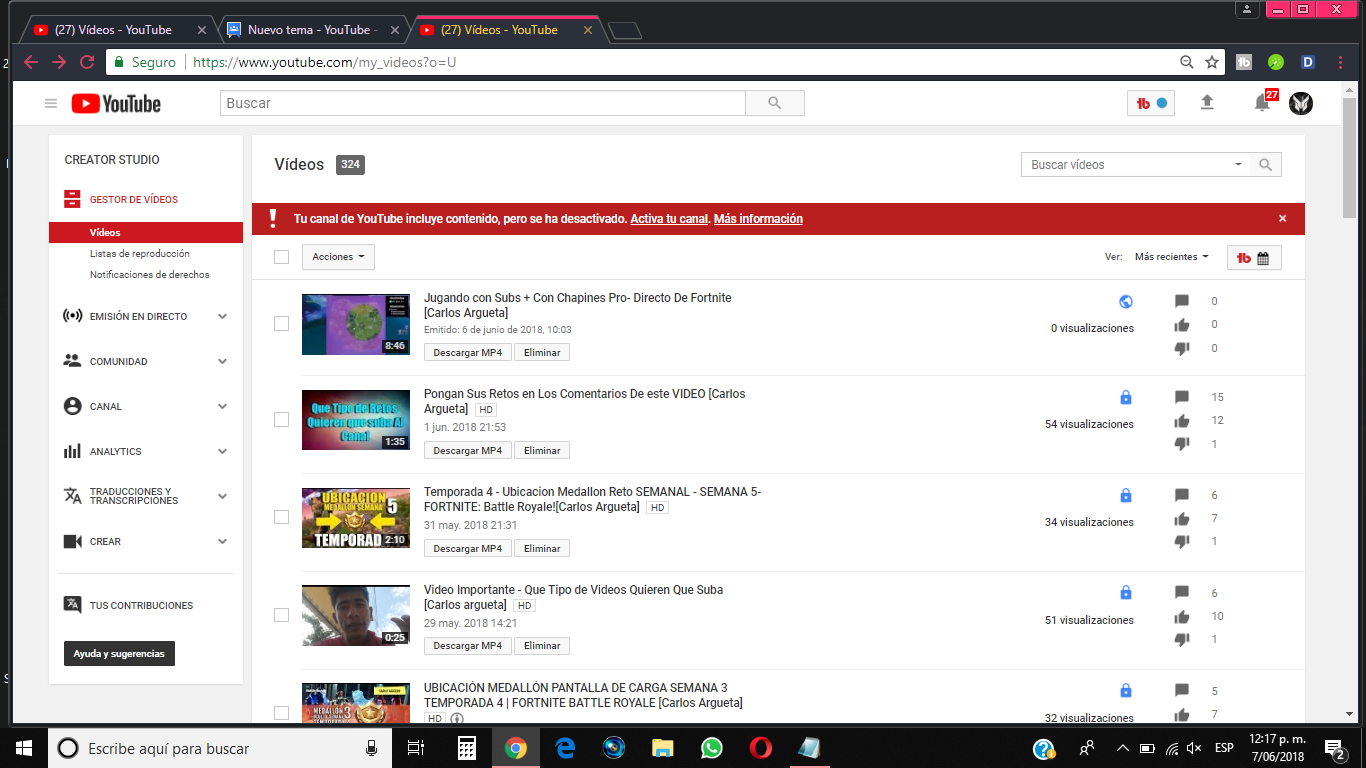The width and height of the screenshot is (1366, 768).
Task: Open the YouTube guide hamburger menu
Action: tap(51, 103)
